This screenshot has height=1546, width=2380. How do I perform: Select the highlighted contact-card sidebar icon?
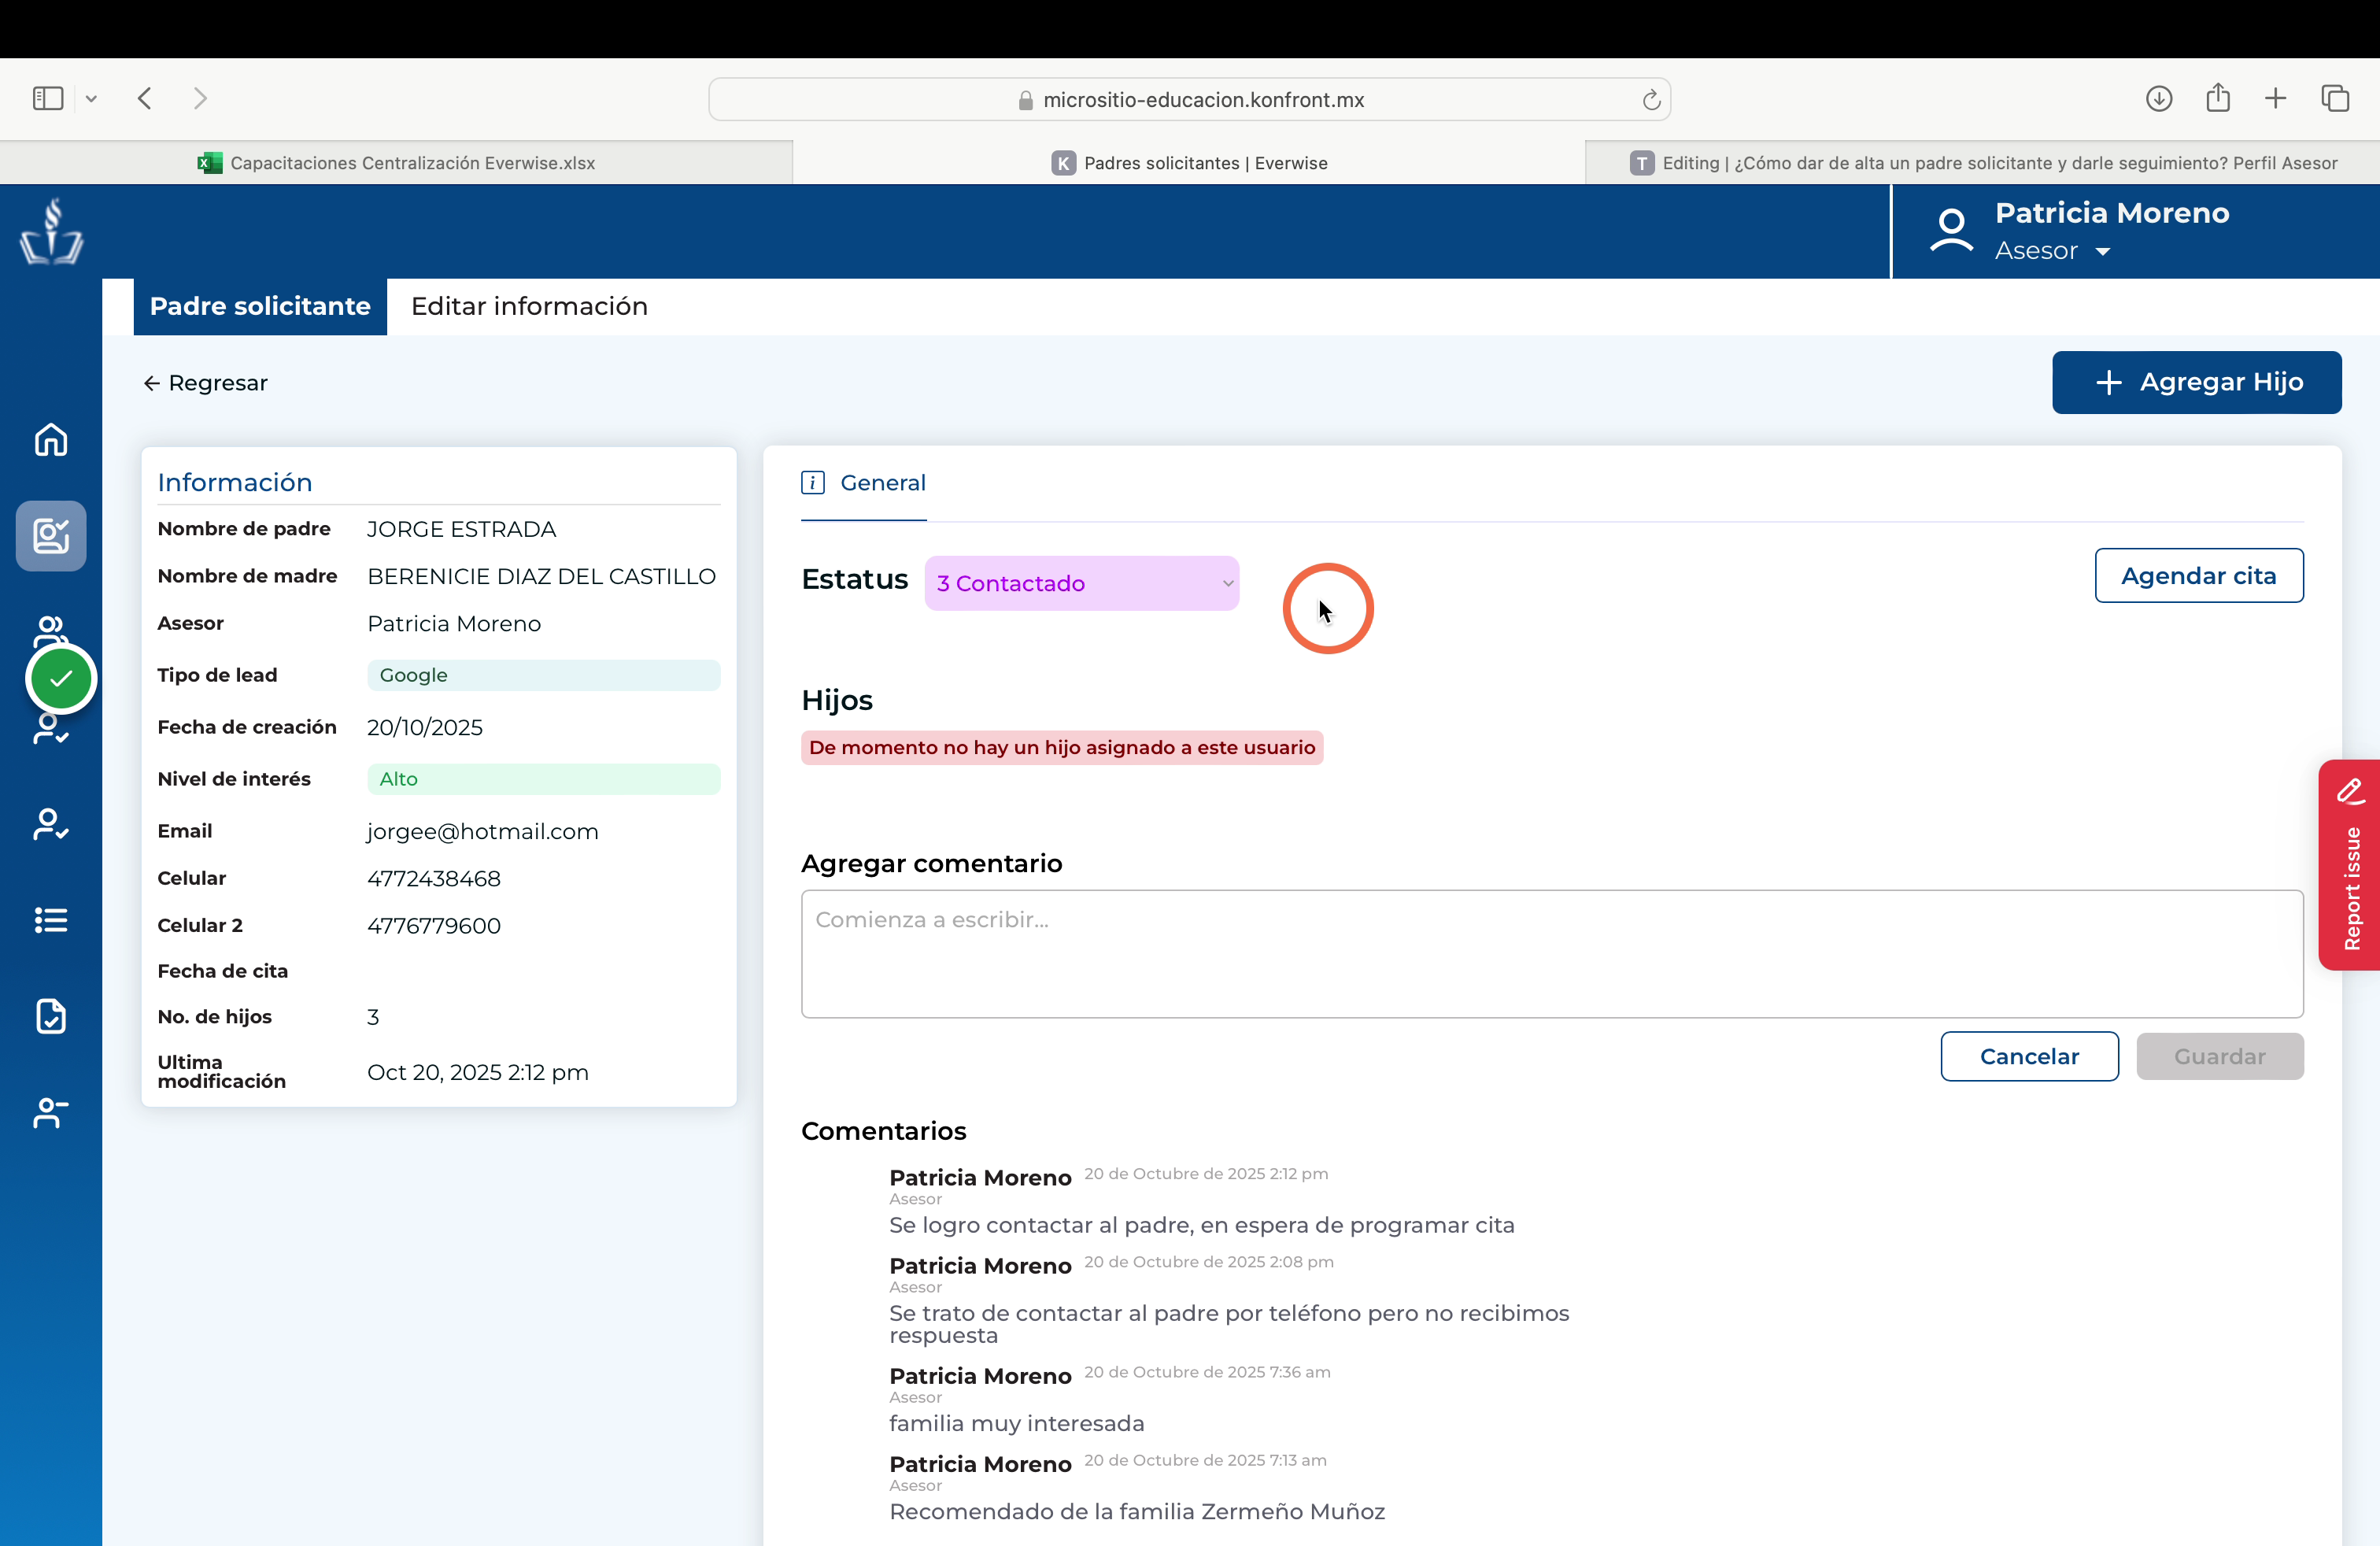pyautogui.click(x=51, y=536)
